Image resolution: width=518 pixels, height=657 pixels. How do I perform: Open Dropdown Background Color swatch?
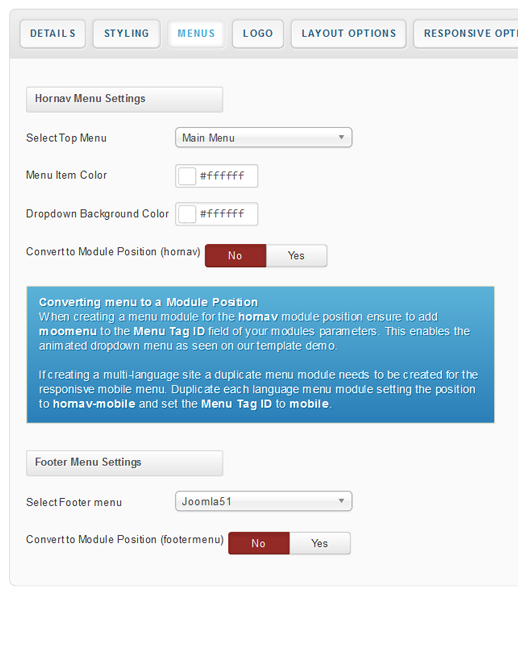(x=187, y=214)
